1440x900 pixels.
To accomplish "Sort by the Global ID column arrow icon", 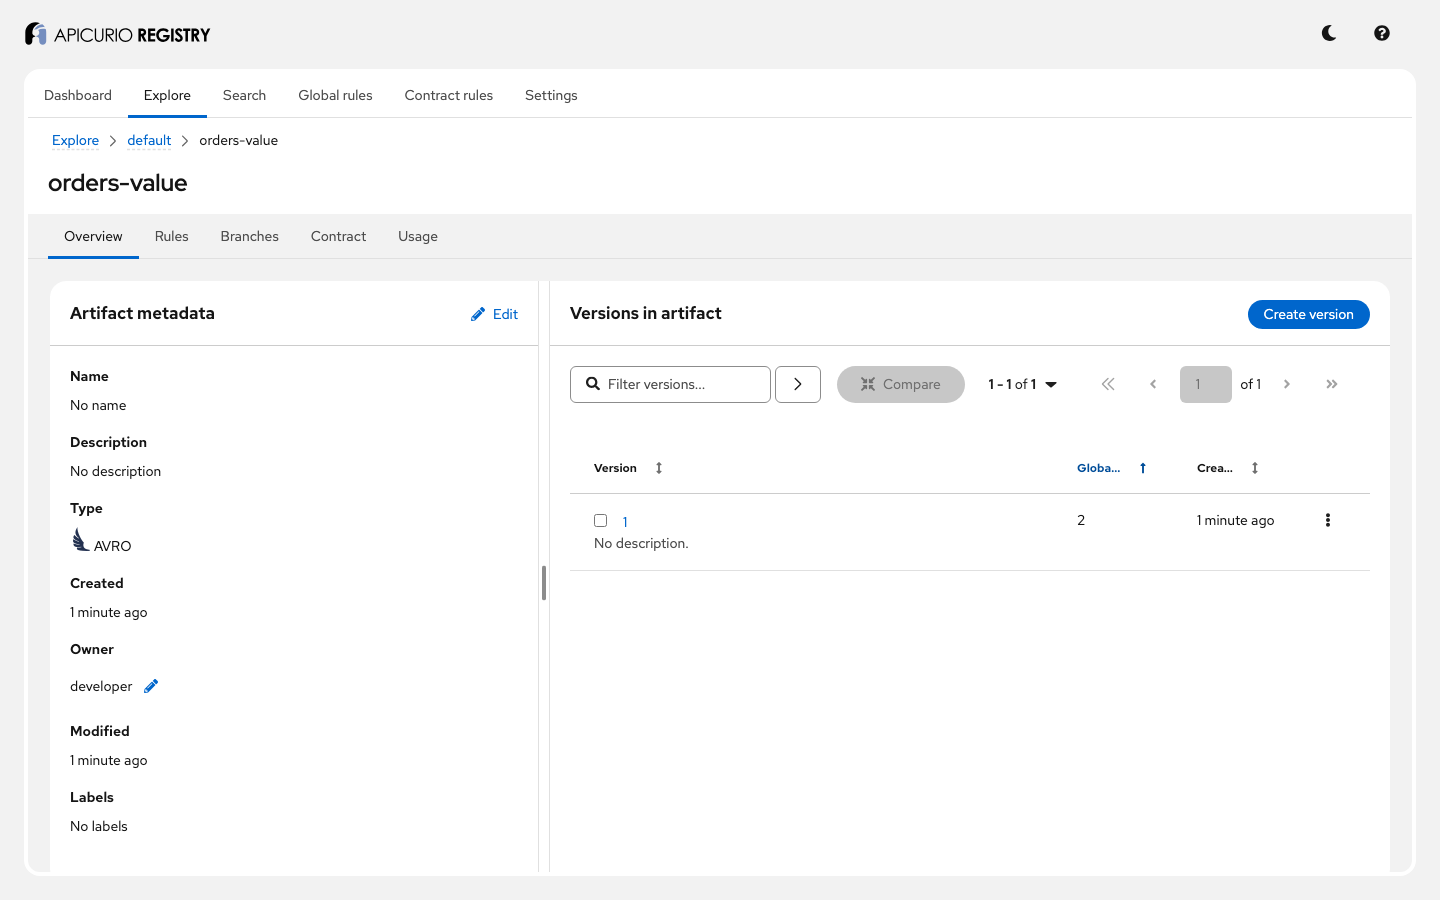I will tap(1143, 468).
